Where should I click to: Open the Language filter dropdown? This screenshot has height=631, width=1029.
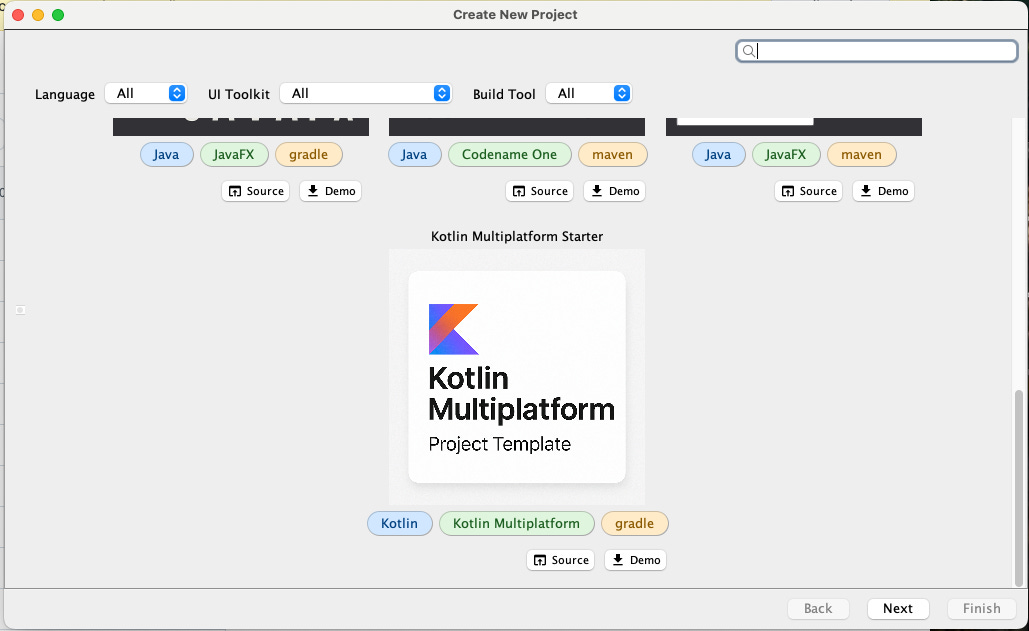tap(146, 93)
